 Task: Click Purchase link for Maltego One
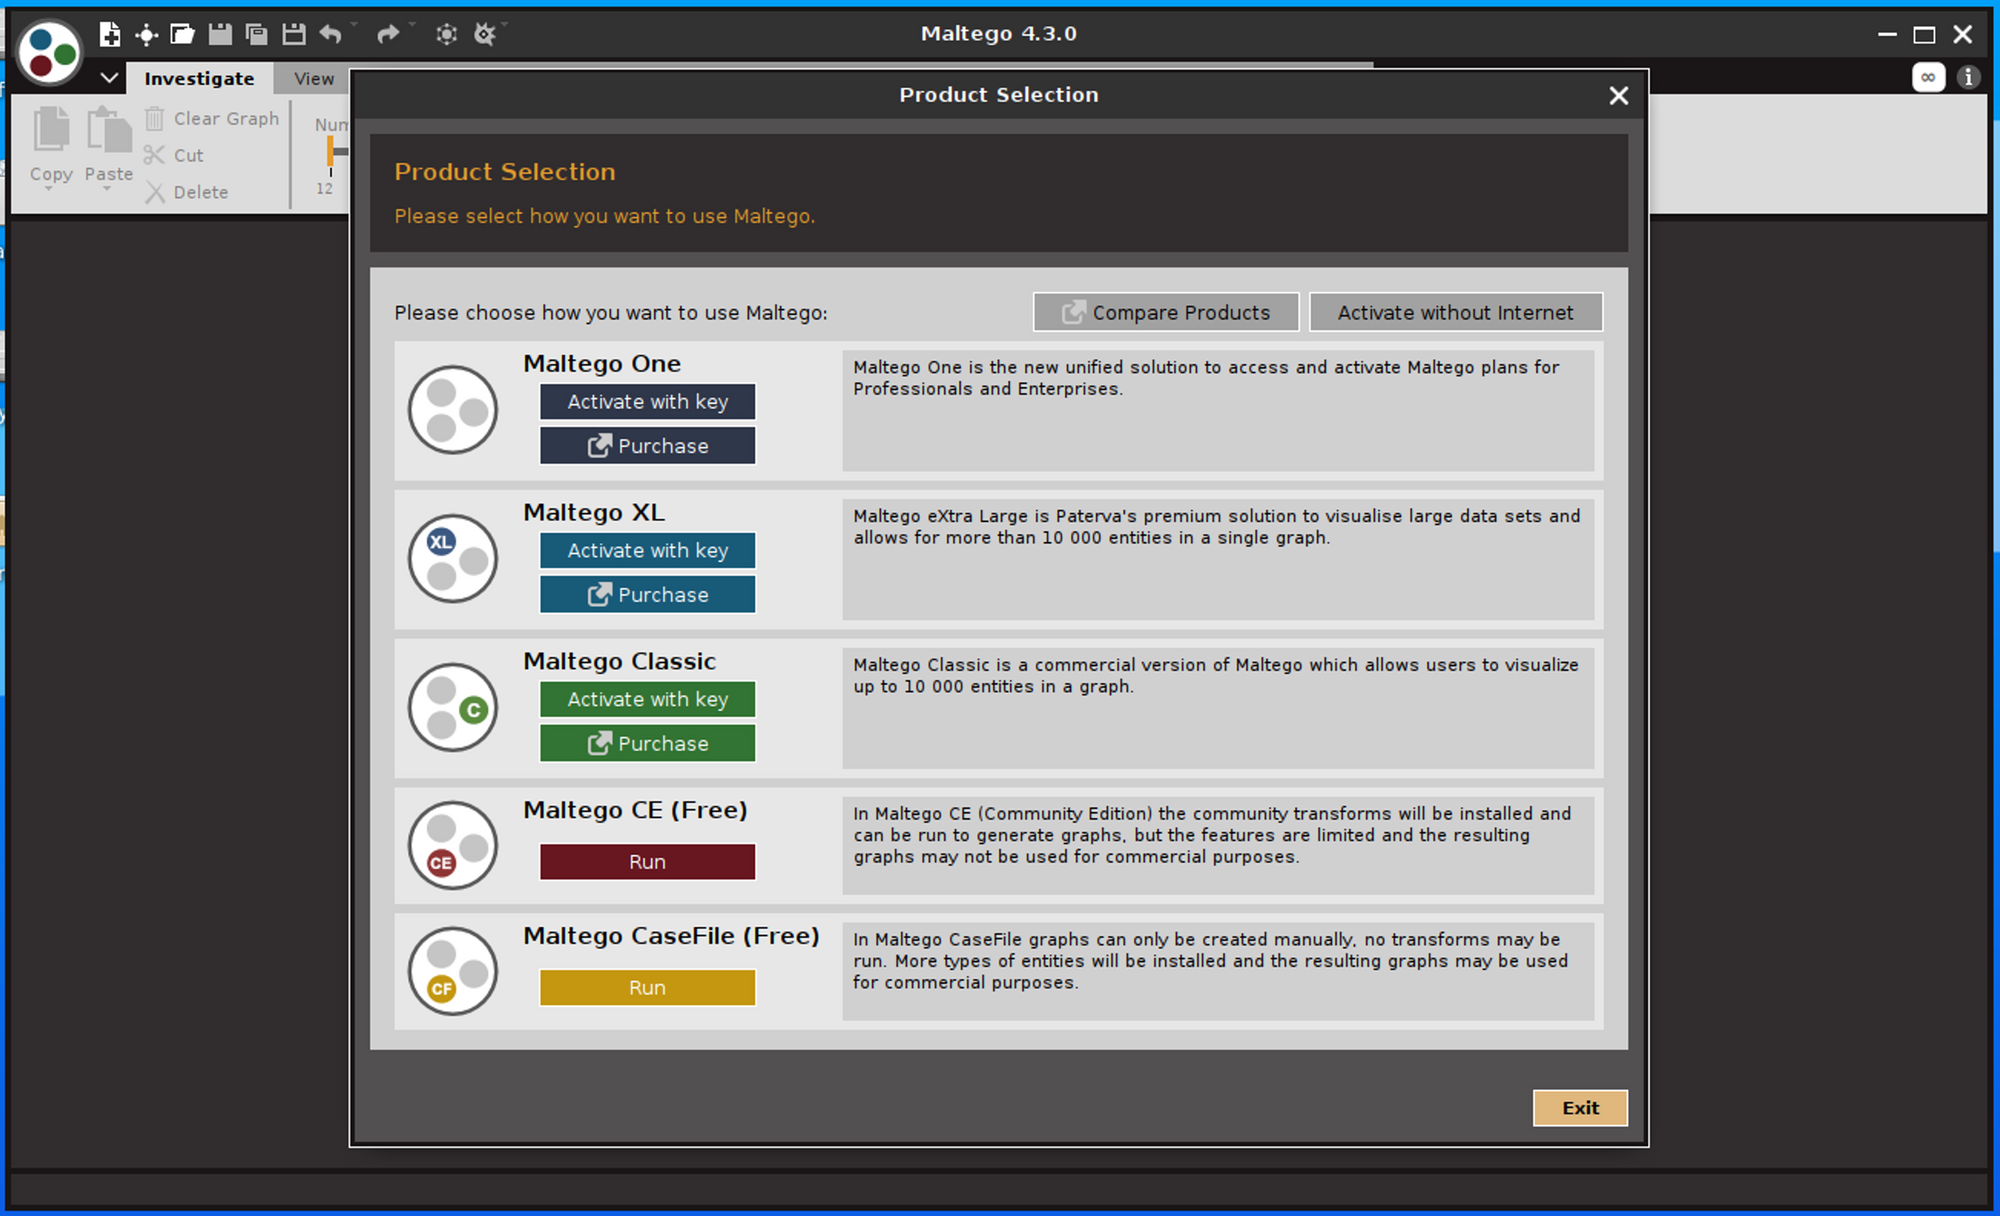[x=647, y=446]
